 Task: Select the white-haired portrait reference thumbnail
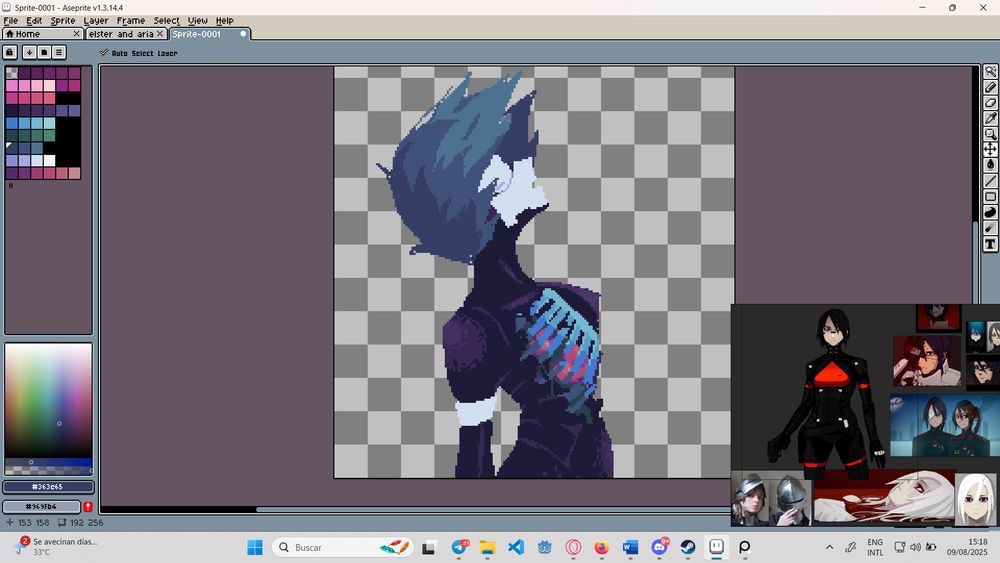pos(975,499)
